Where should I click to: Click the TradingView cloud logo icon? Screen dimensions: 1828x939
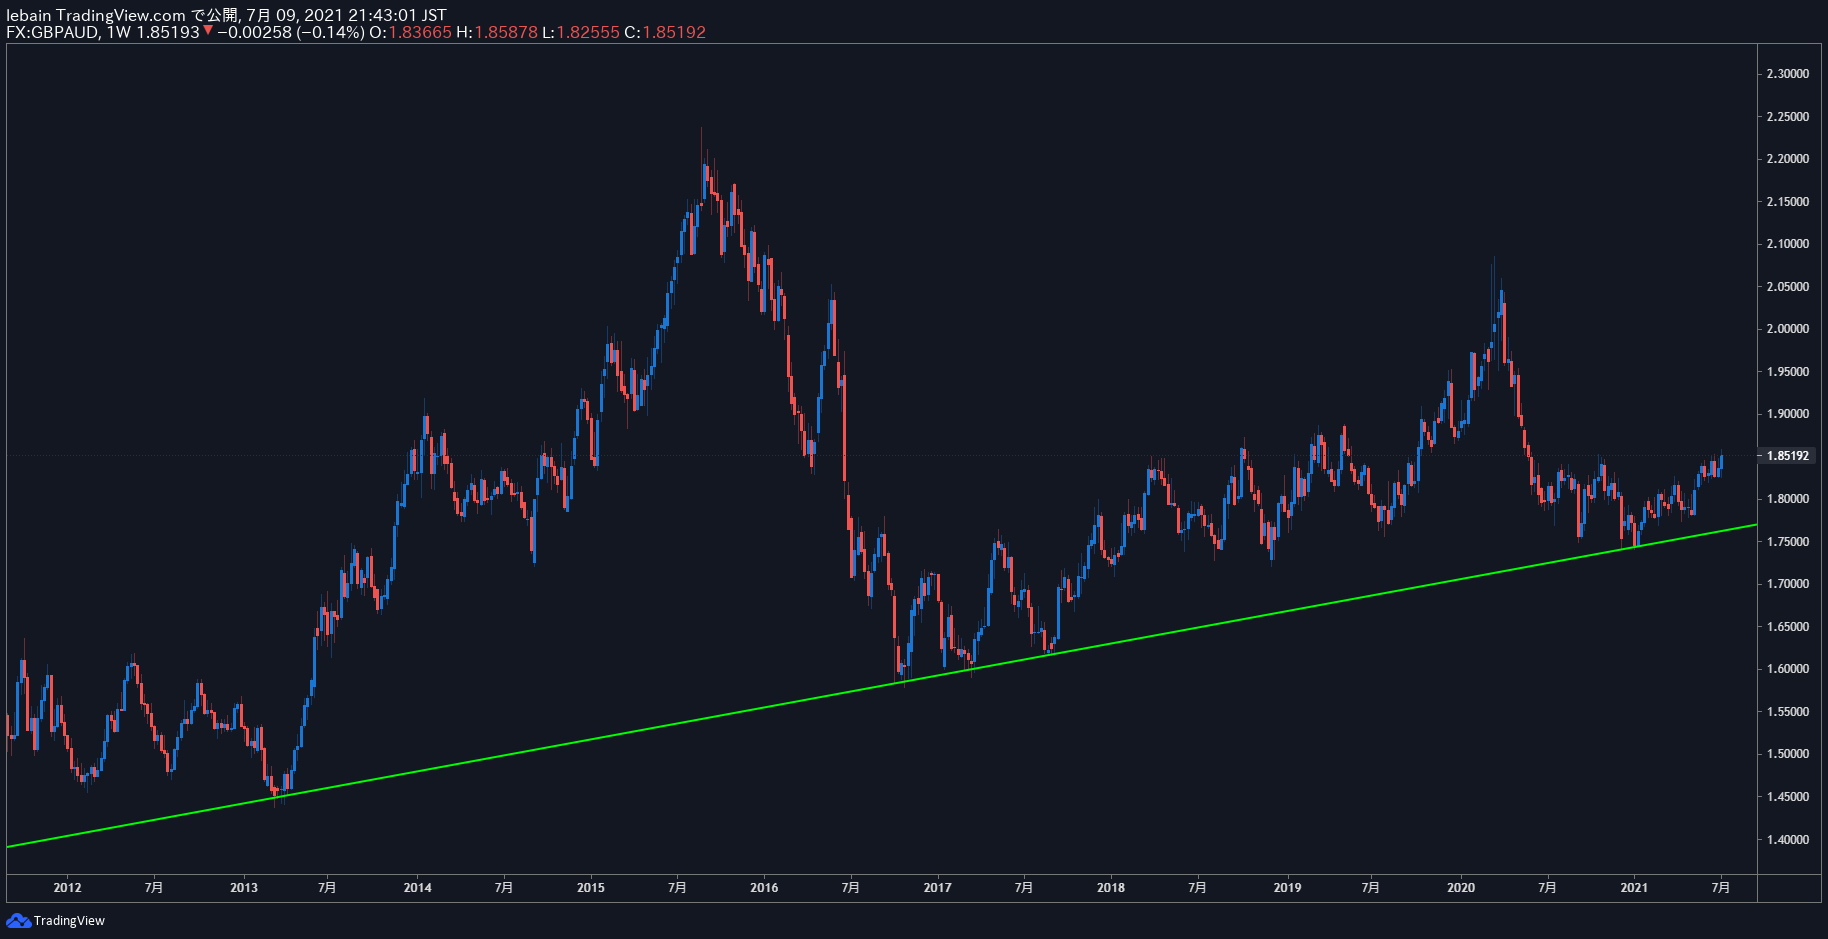coord(18,920)
